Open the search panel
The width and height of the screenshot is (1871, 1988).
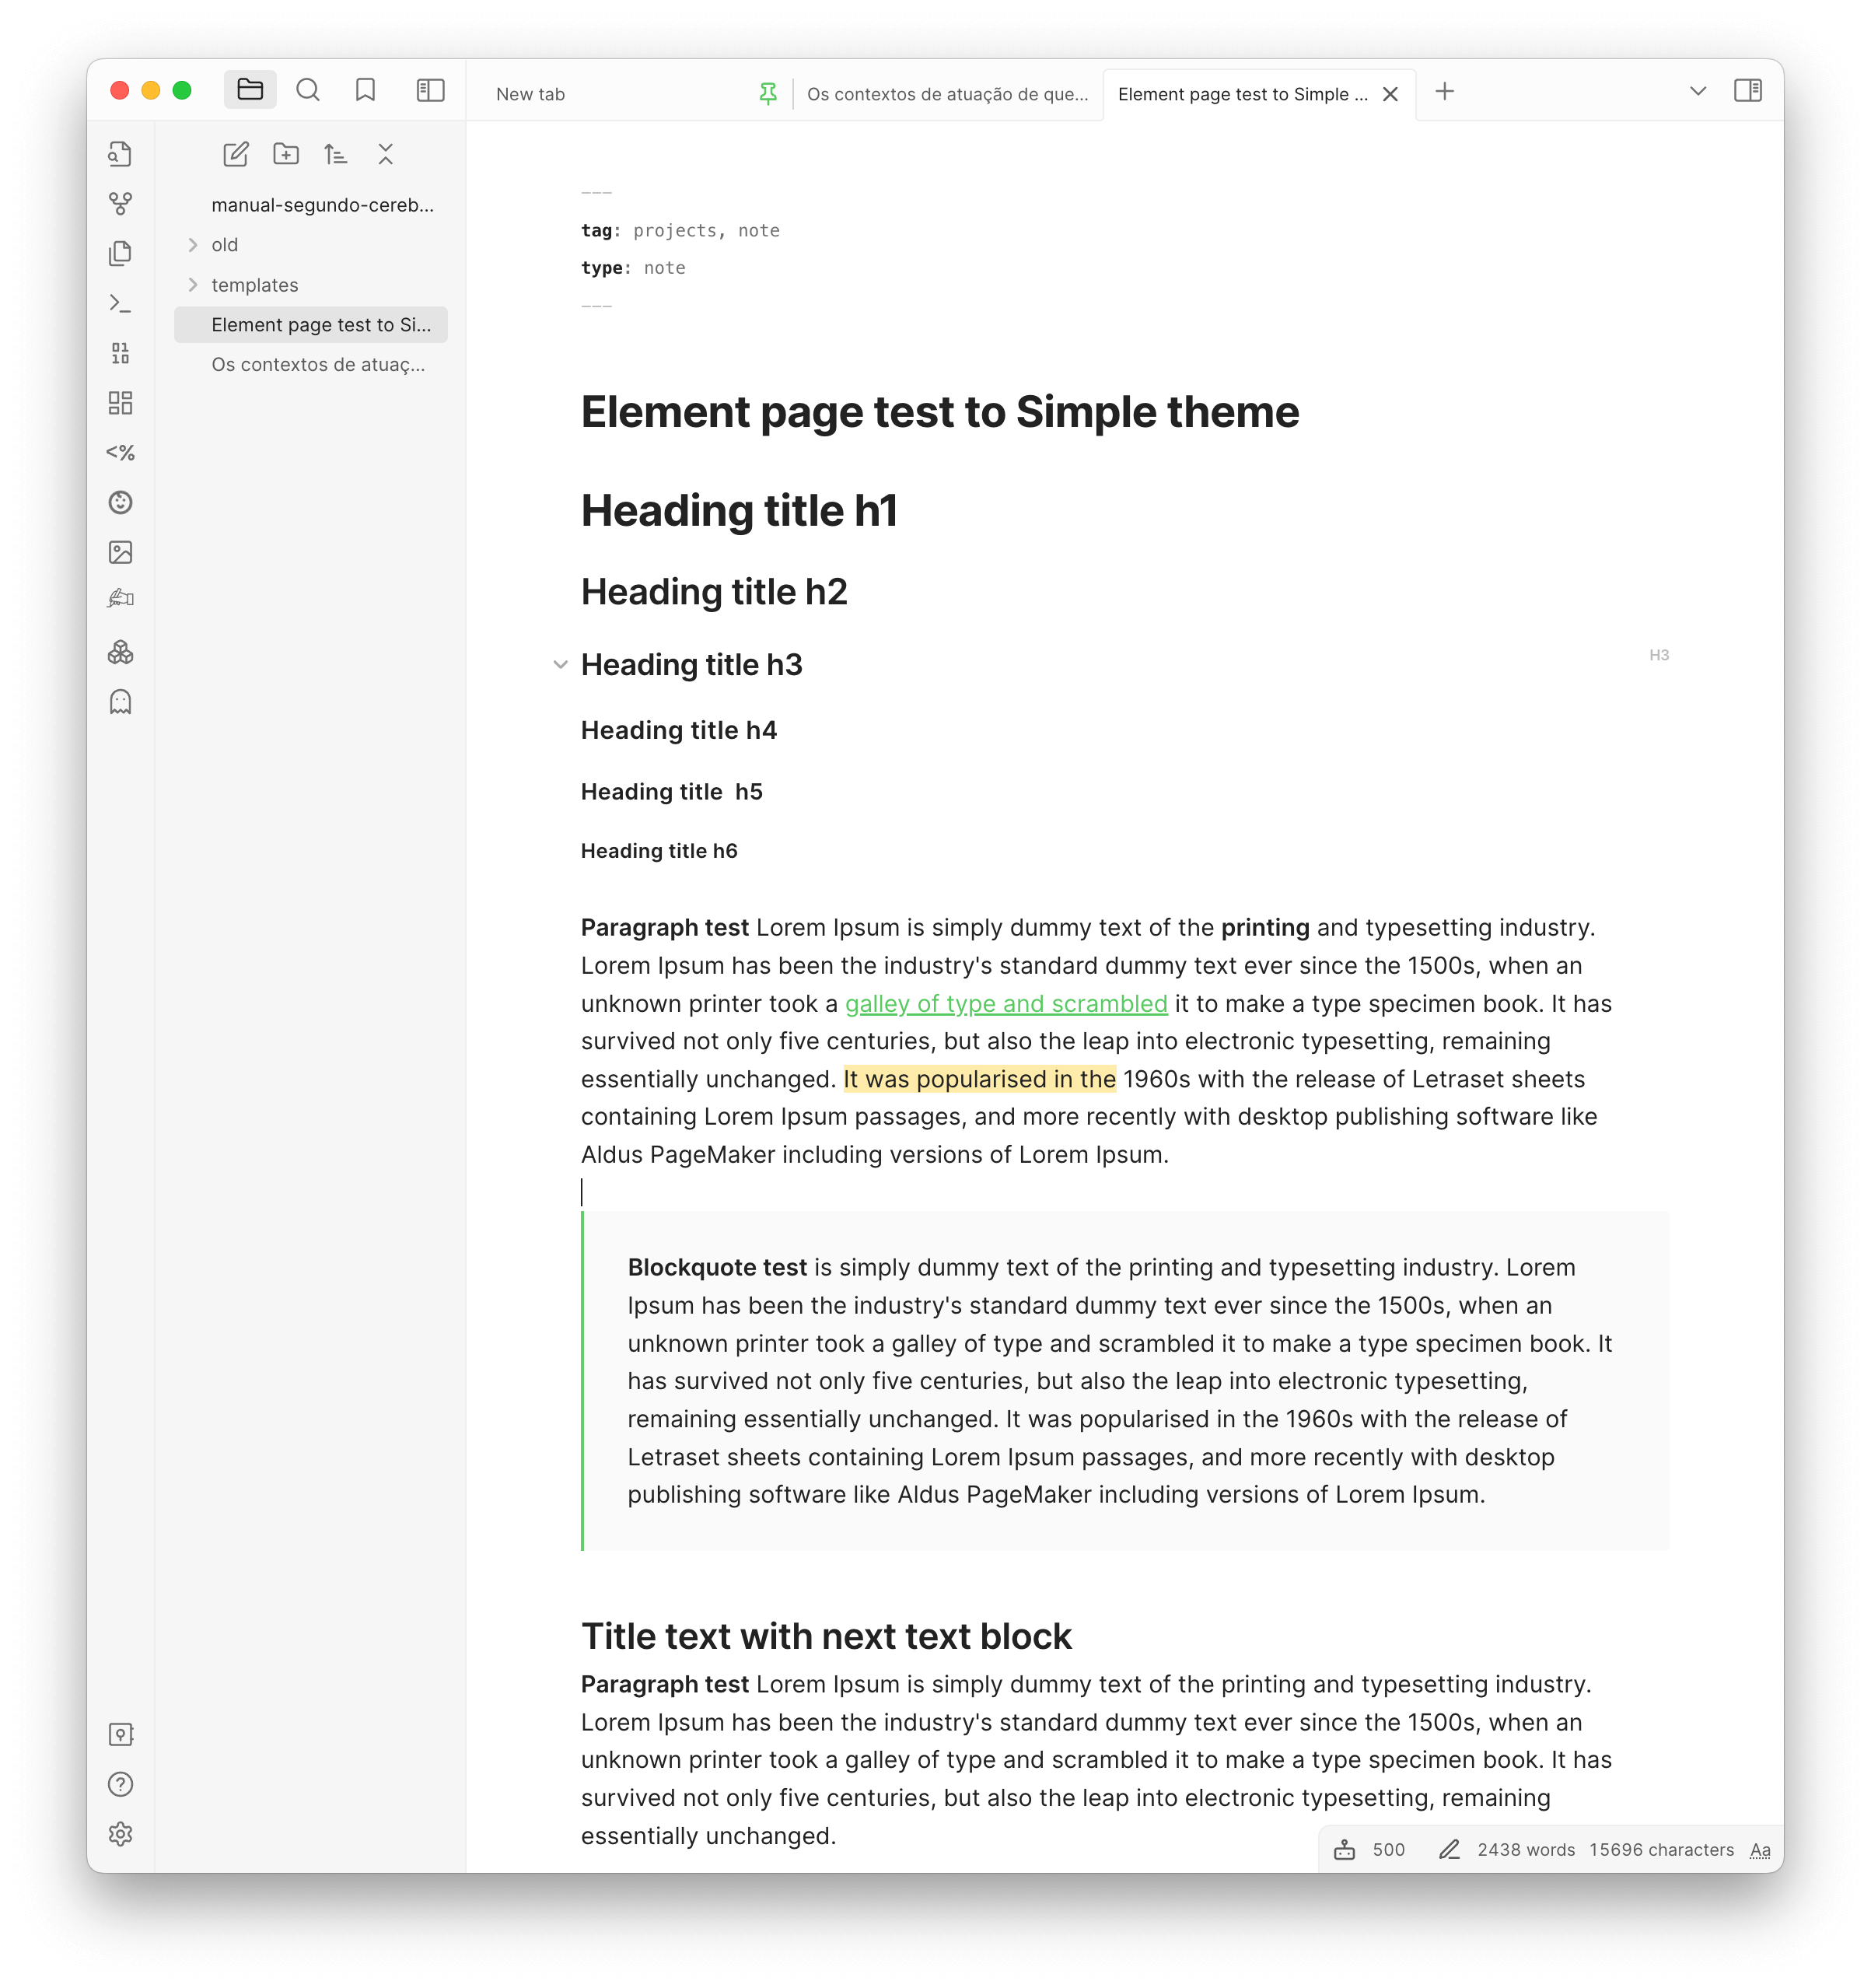[x=308, y=91]
